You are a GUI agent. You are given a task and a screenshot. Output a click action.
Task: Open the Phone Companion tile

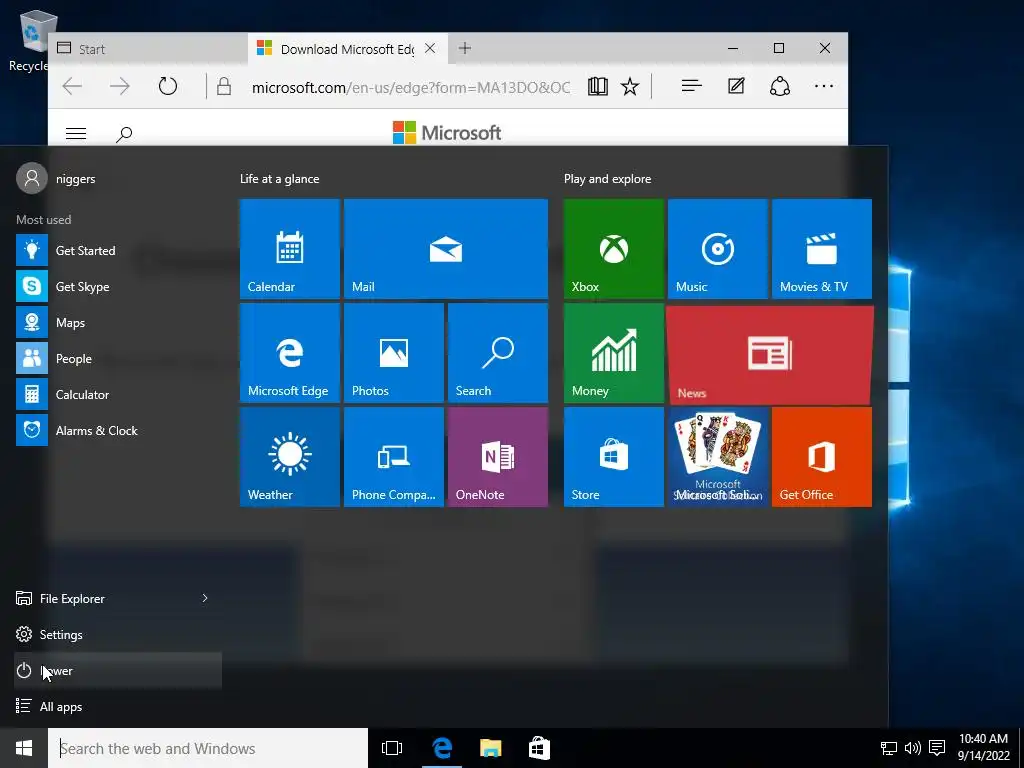(394, 456)
